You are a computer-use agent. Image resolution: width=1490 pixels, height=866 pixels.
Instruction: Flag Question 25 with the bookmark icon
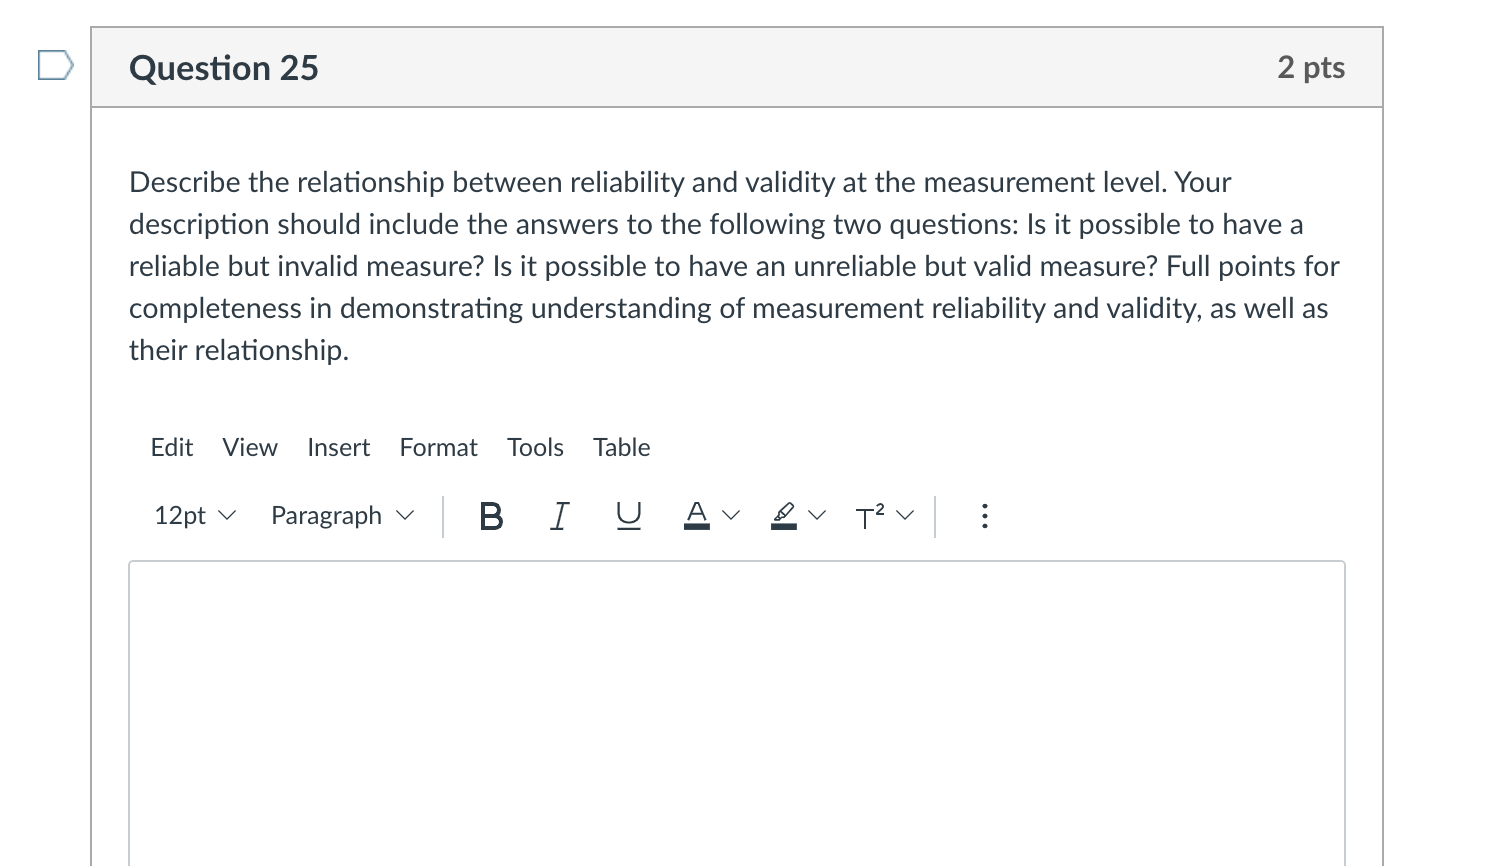(56, 66)
